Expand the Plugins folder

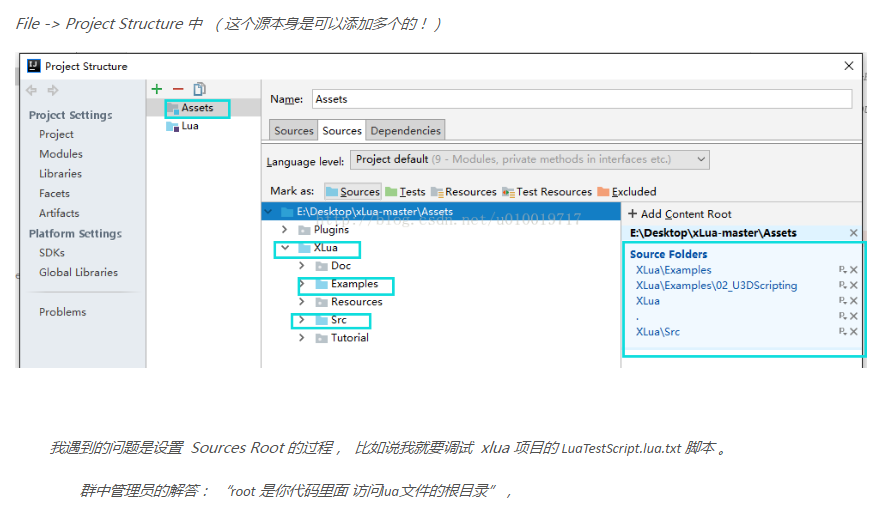pos(284,229)
